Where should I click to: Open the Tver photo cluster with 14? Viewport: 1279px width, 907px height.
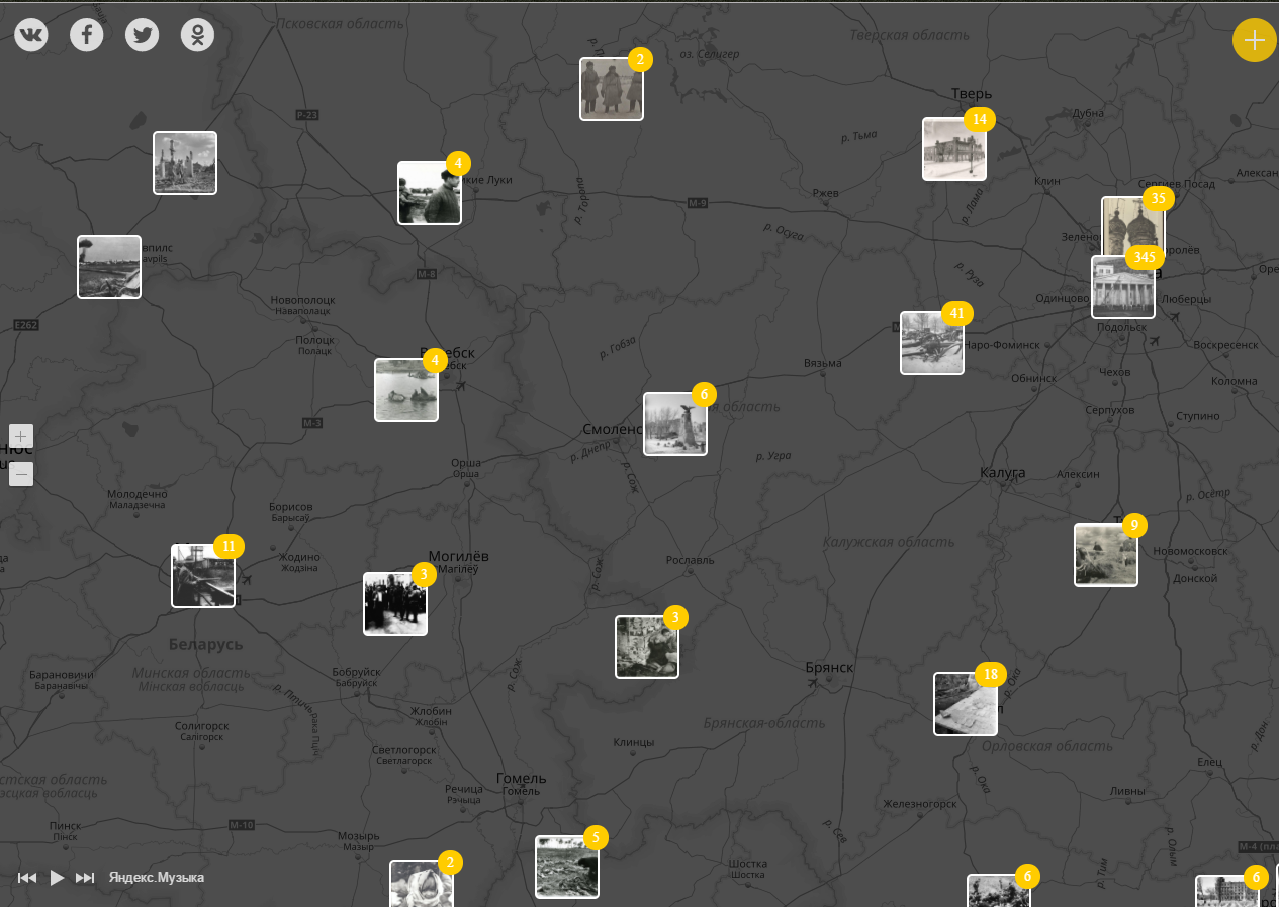[954, 149]
